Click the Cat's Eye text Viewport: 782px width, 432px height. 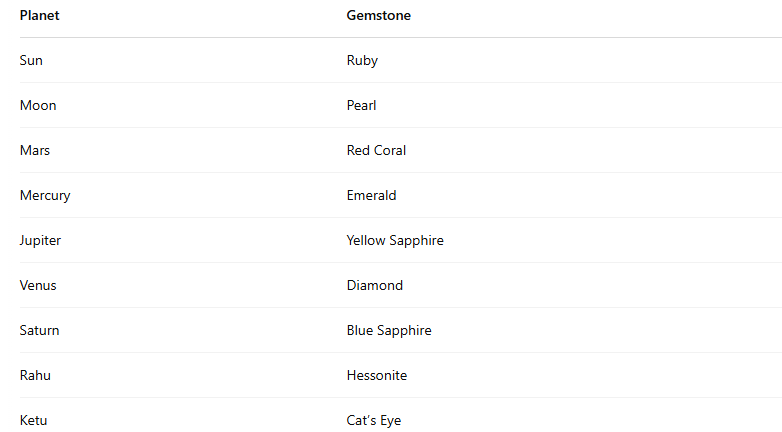click(374, 421)
